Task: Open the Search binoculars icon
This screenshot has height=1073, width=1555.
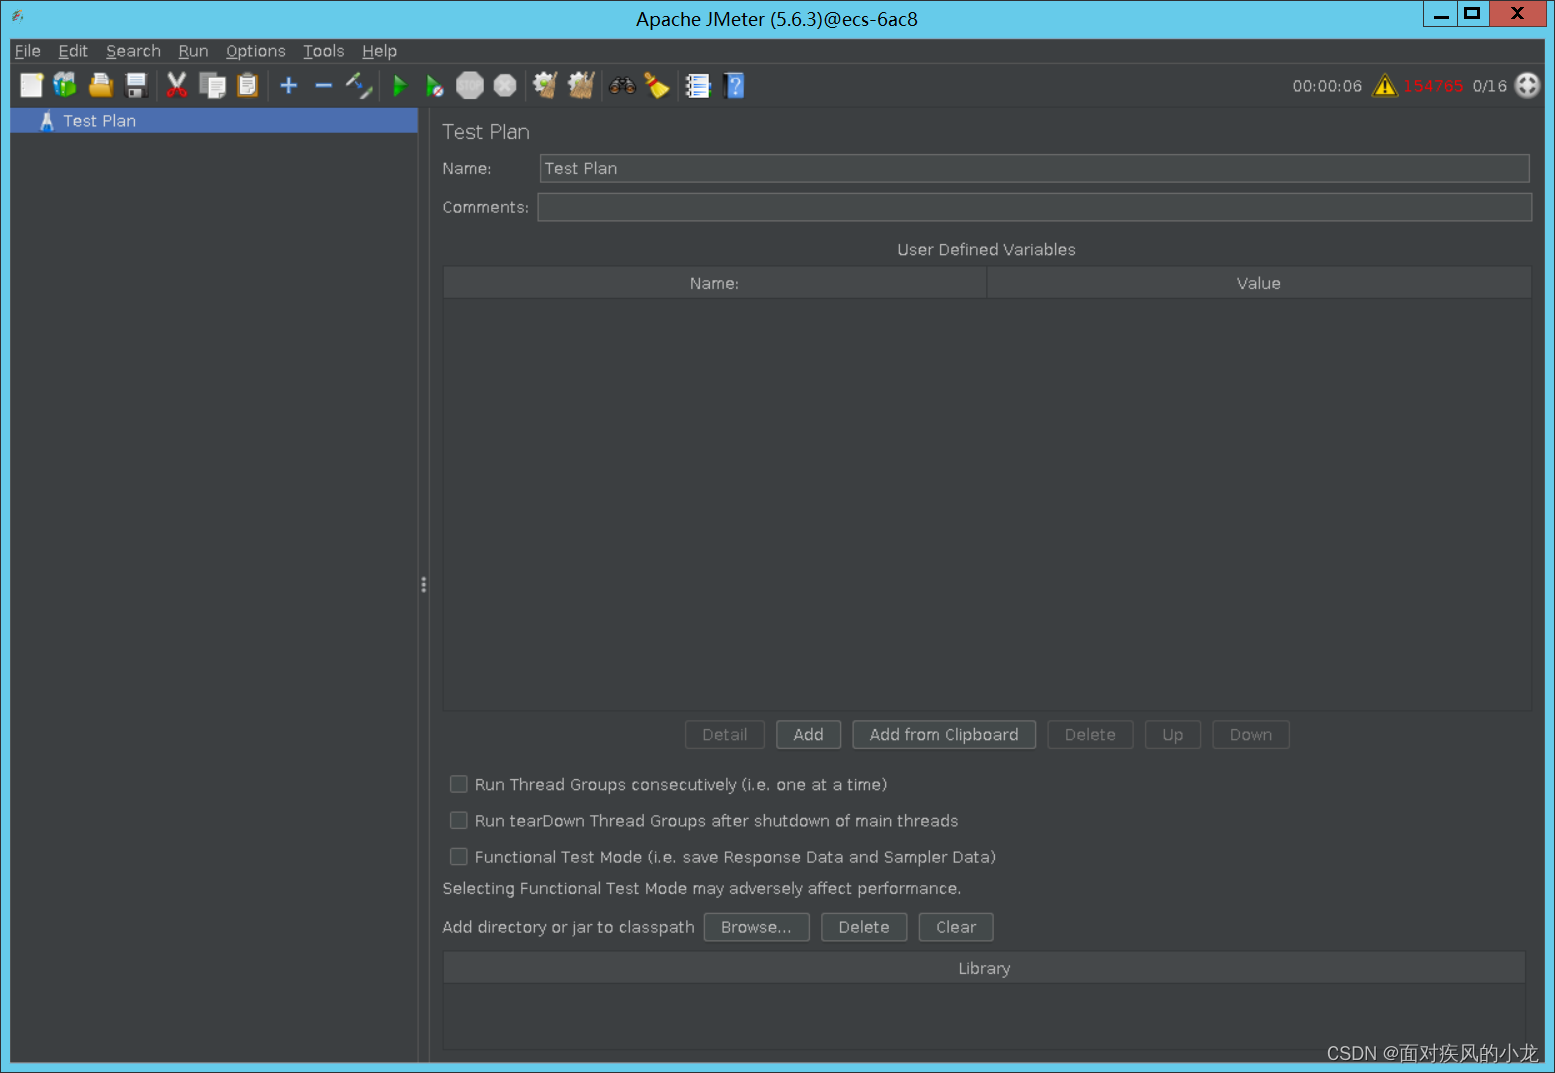Action: 622,85
